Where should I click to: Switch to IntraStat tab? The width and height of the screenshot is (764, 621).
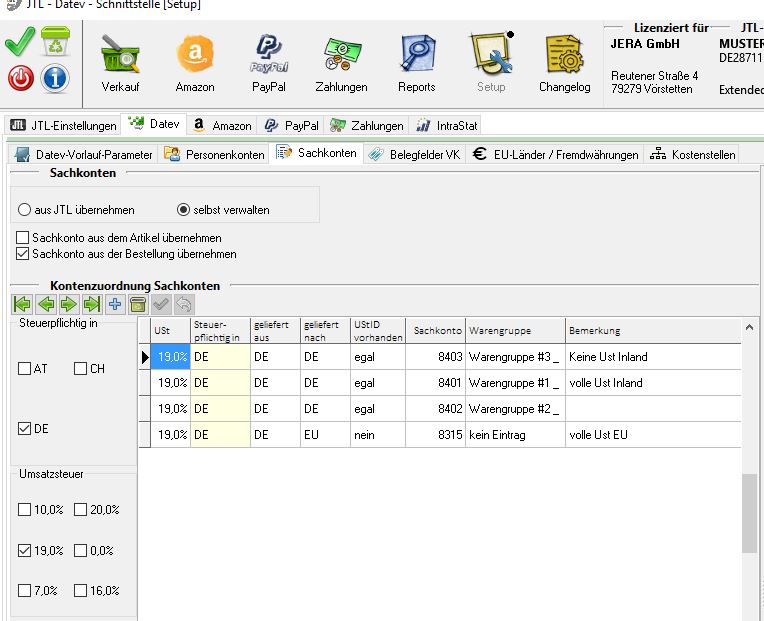(x=447, y=126)
